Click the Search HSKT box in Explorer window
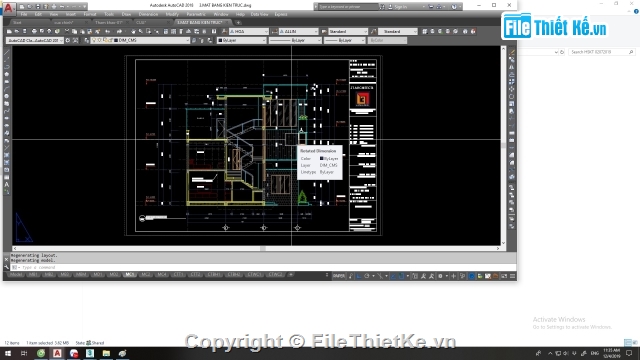 tap(602, 52)
